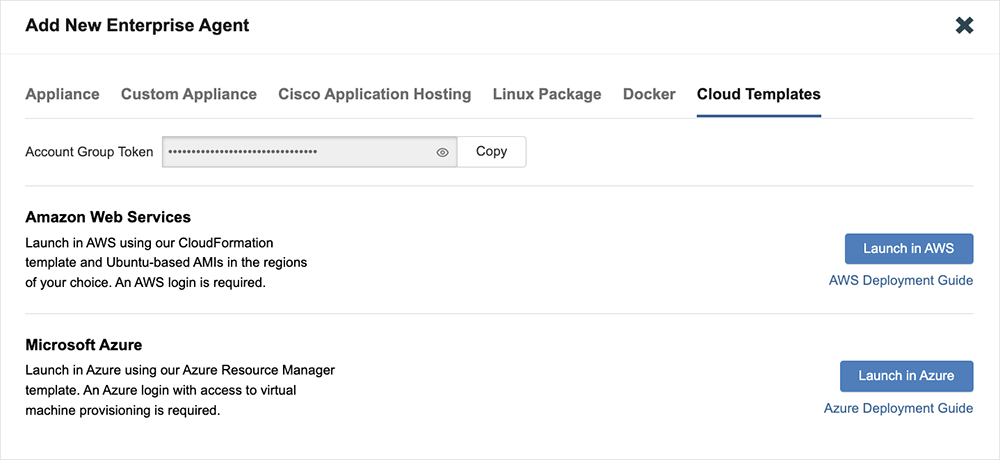
Task: Open the Custom Appliance tab
Action: click(189, 94)
